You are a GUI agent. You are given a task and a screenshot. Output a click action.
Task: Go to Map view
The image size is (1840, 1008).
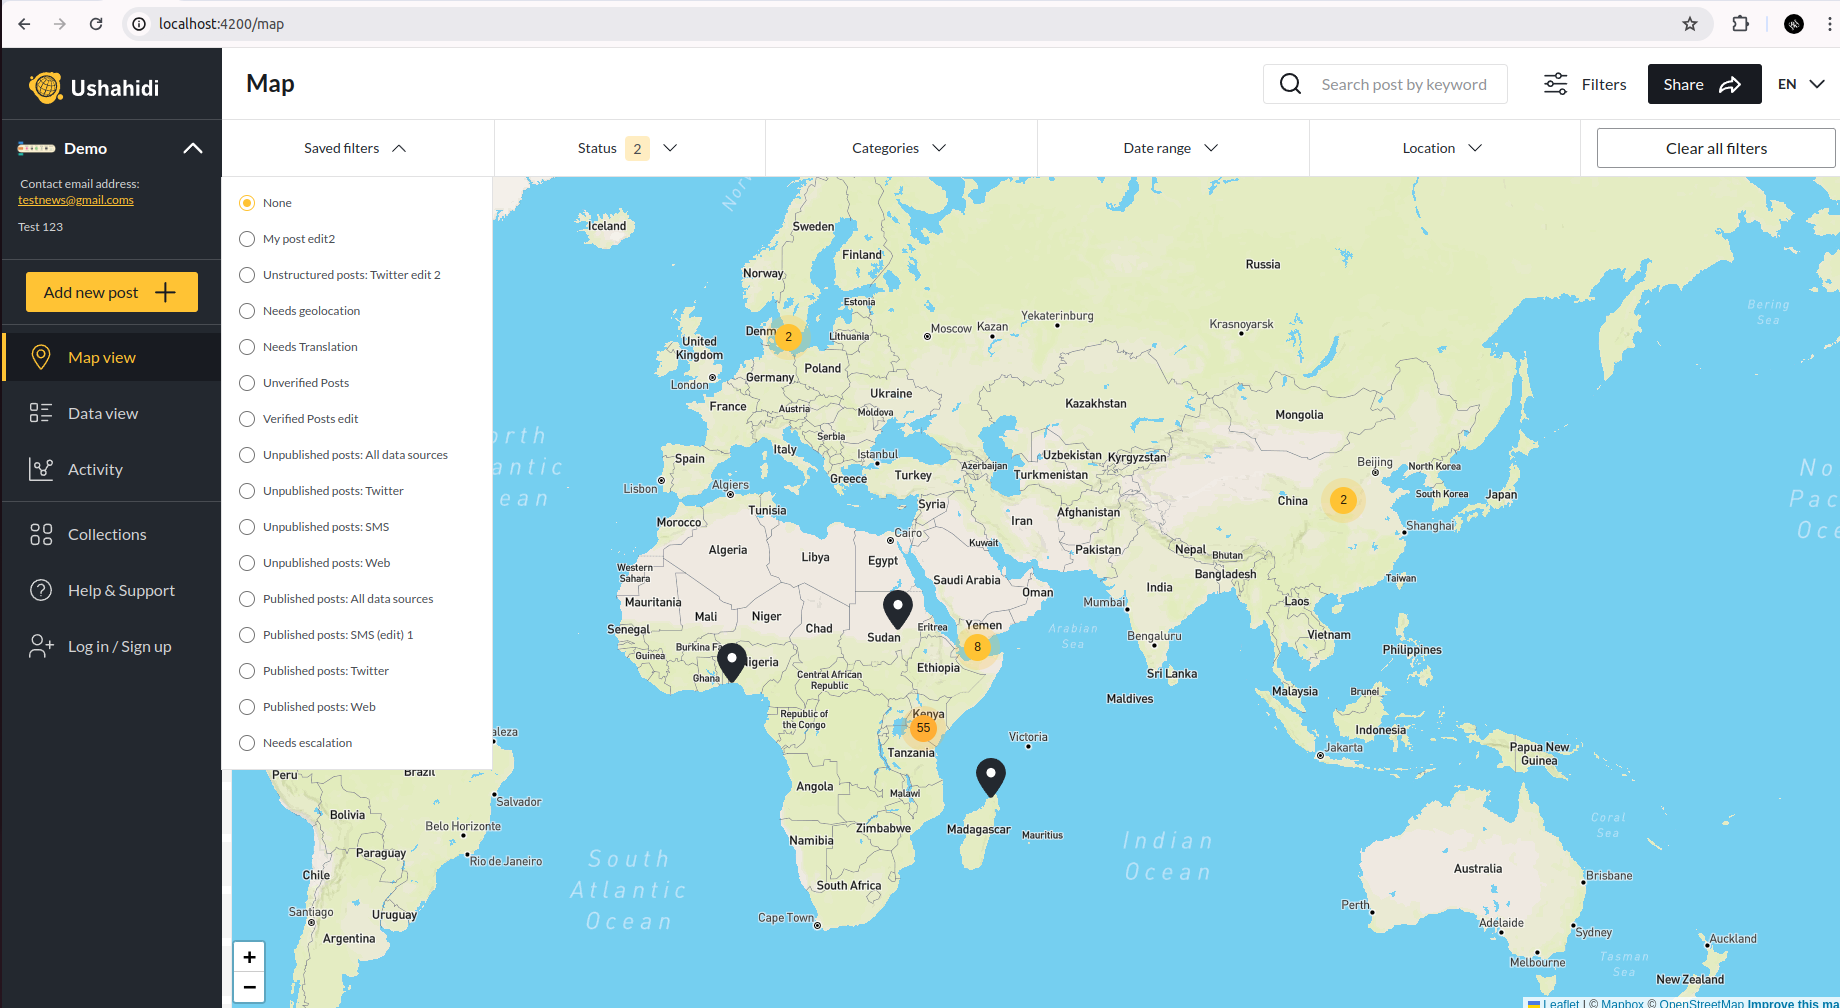click(x=112, y=357)
